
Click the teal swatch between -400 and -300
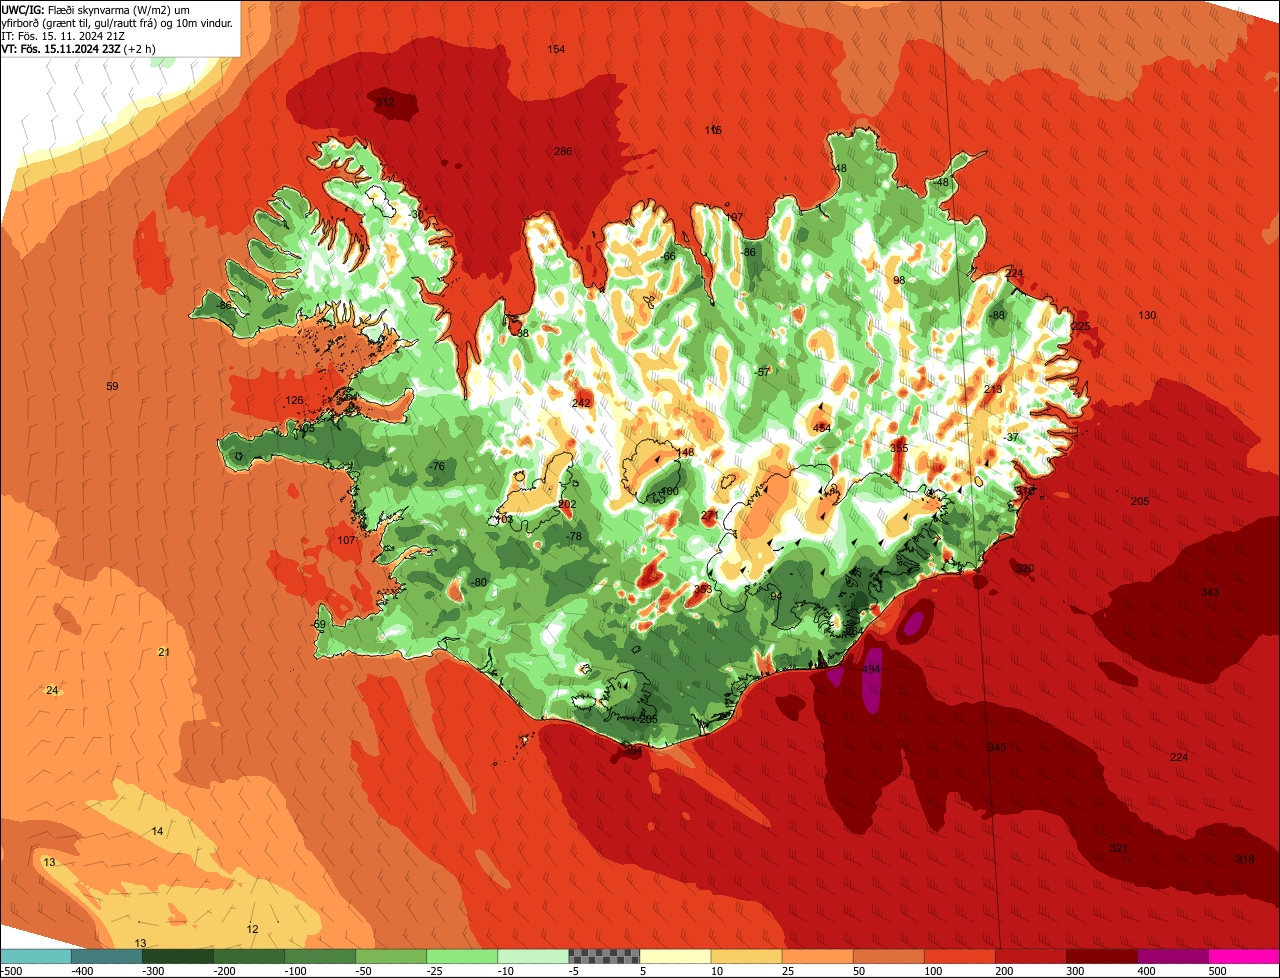(107, 956)
